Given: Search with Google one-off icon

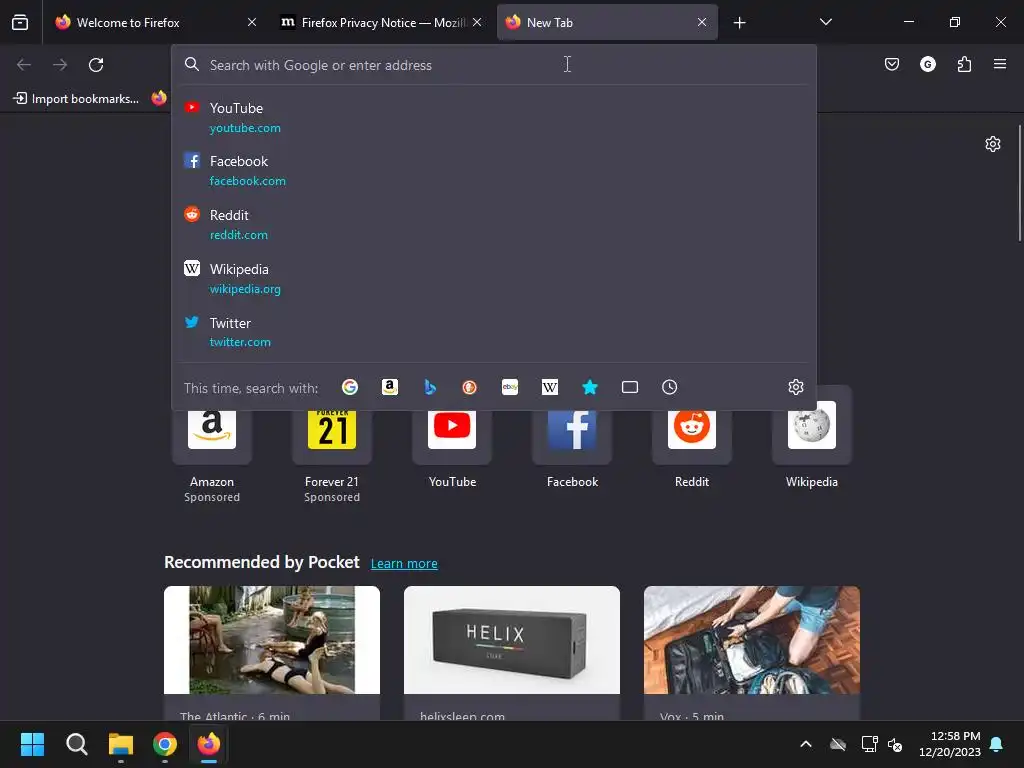Looking at the screenshot, I should (x=350, y=387).
